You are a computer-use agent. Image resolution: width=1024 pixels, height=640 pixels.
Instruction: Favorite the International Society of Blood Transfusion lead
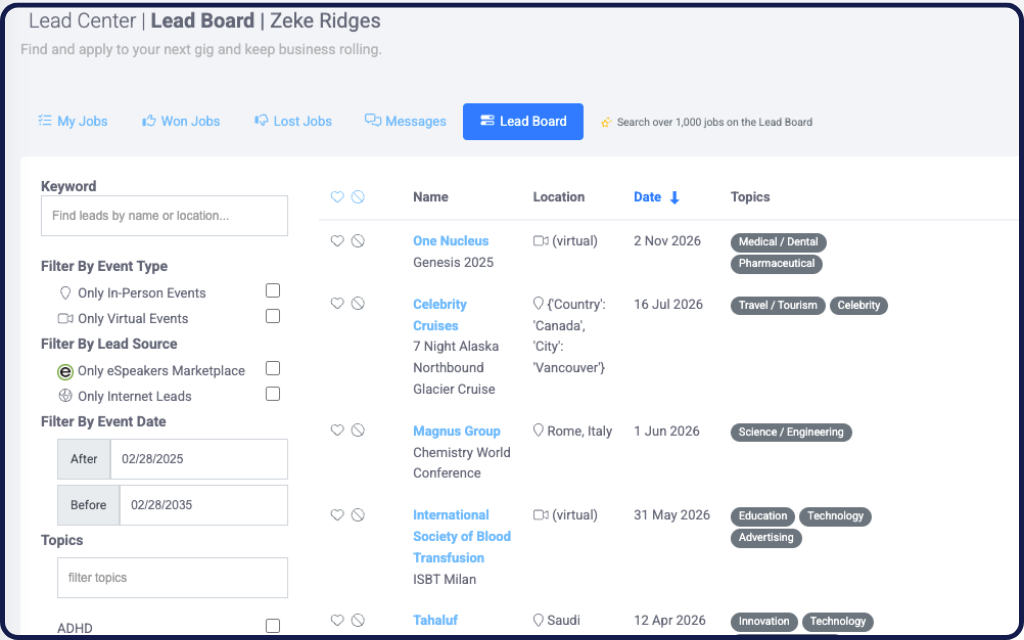tap(337, 515)
